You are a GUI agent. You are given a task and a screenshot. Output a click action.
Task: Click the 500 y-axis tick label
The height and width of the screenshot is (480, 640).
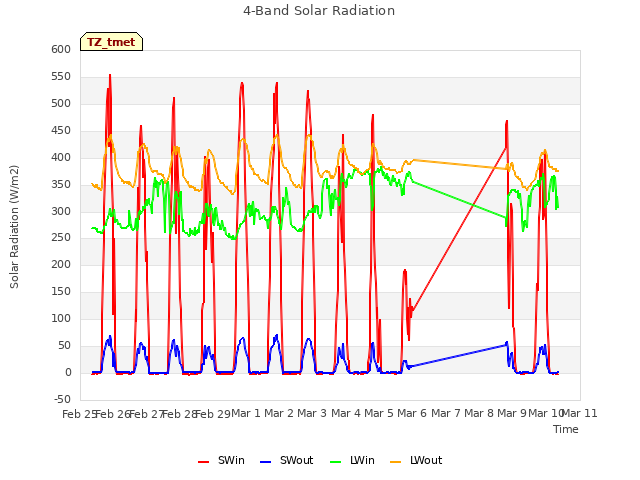(61, 103)
